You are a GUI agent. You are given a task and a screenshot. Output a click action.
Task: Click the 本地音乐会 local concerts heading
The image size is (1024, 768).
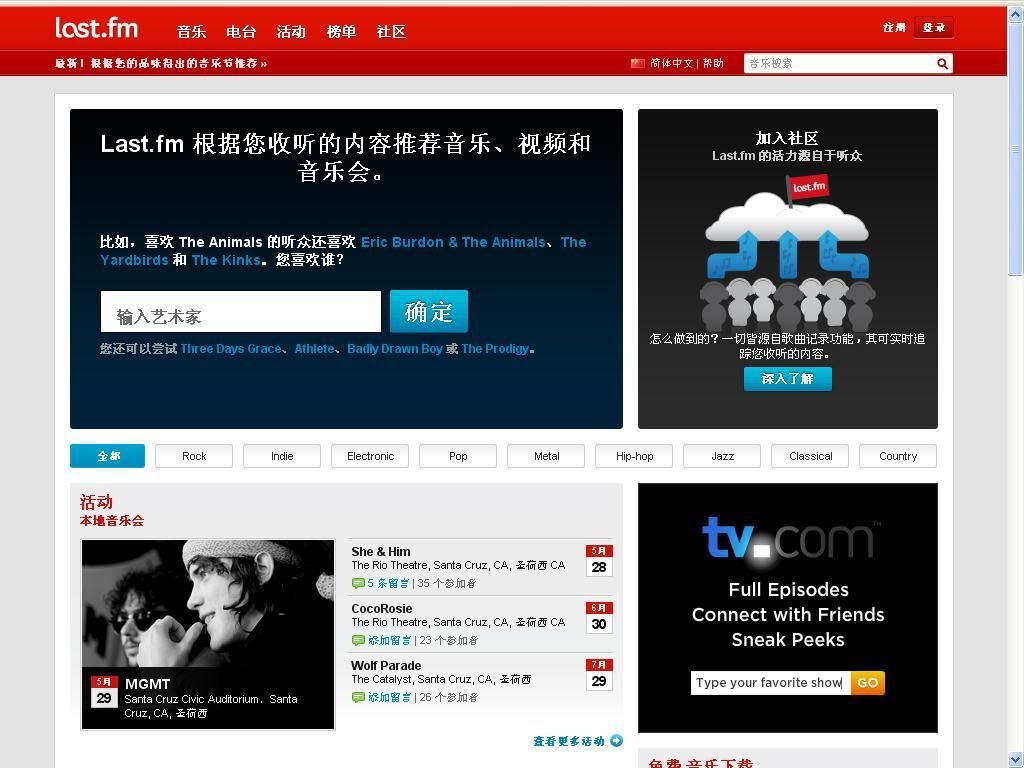(x=112, y=520)
